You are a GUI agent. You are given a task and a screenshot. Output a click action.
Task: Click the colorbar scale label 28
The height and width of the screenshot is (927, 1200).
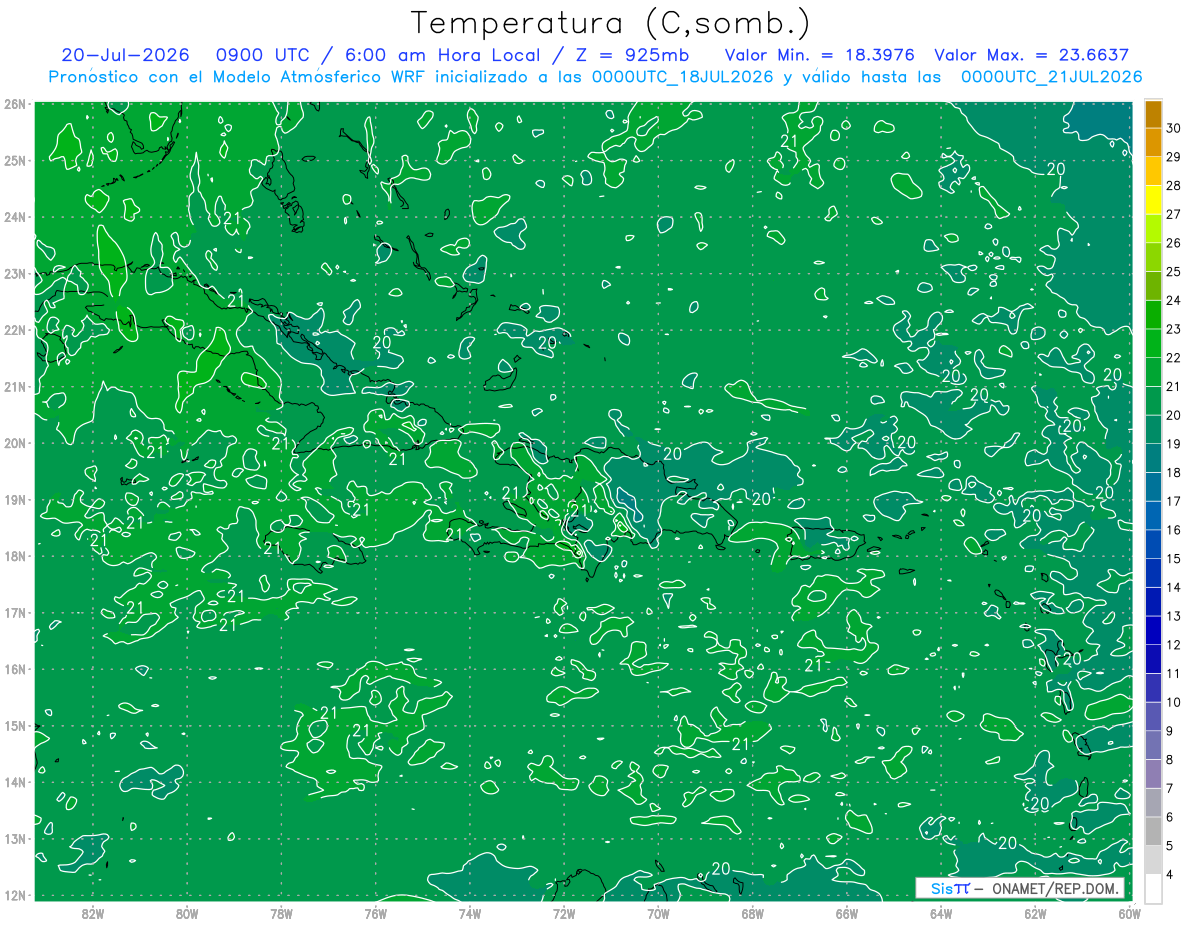coord(1174,185)
